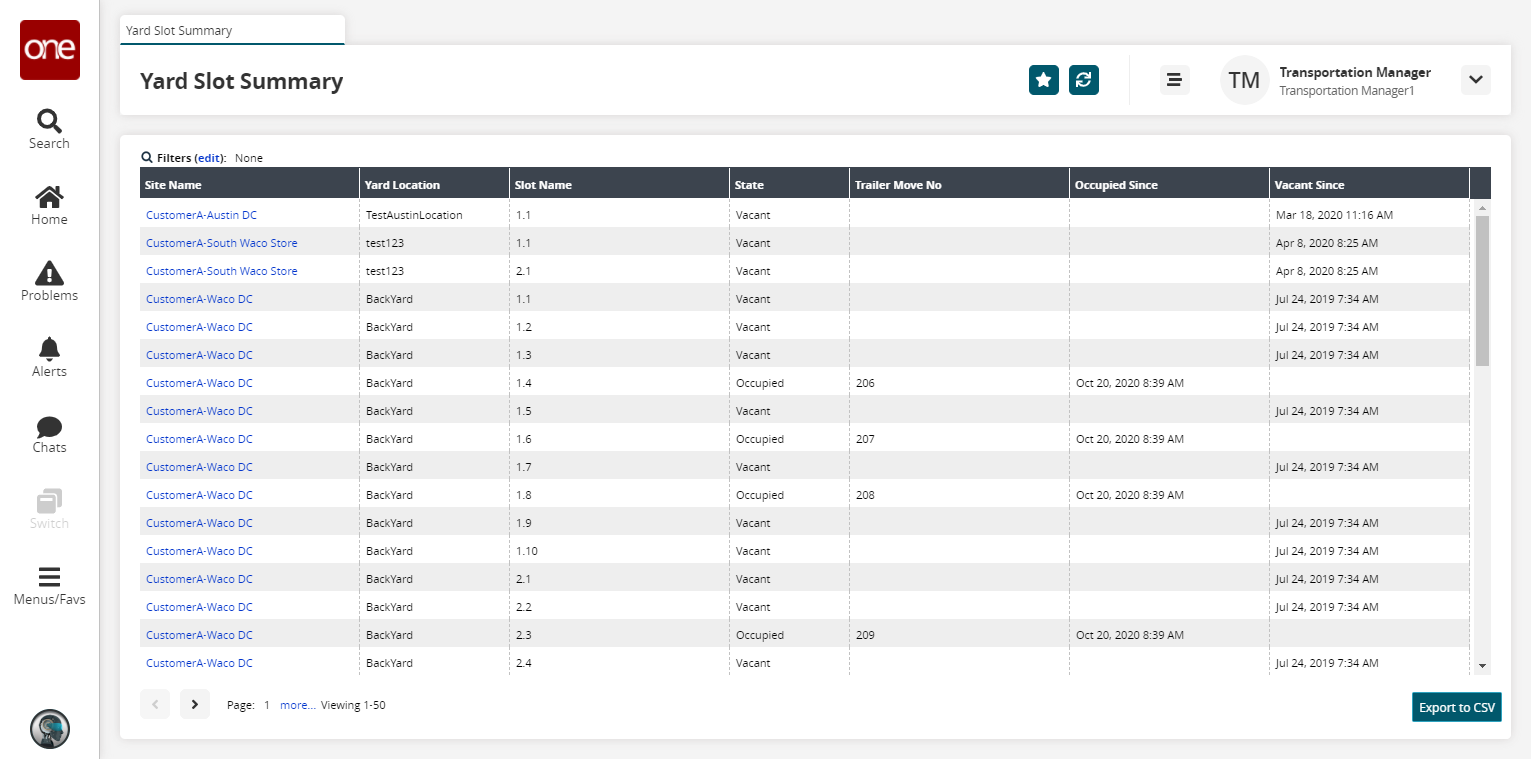
Task: Sort by the Site Name column header
Action: 250,185
